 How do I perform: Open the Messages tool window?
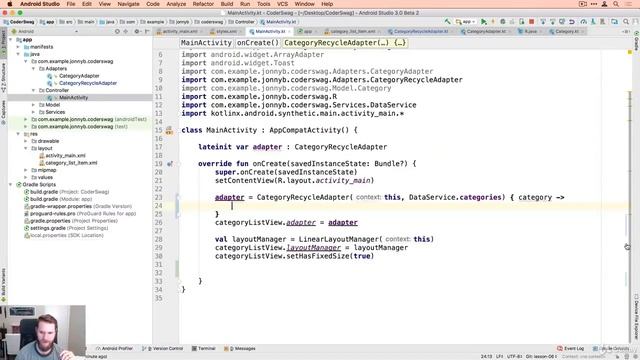click(x=240, y=349)
